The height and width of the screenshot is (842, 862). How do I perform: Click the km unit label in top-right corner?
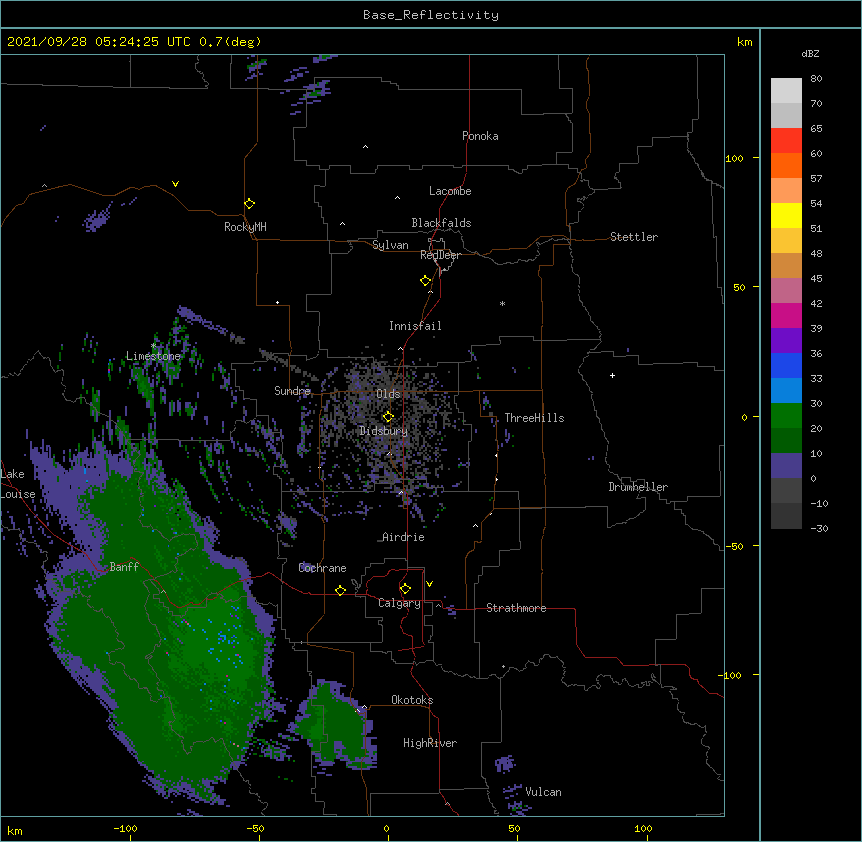tap(744, 42)
